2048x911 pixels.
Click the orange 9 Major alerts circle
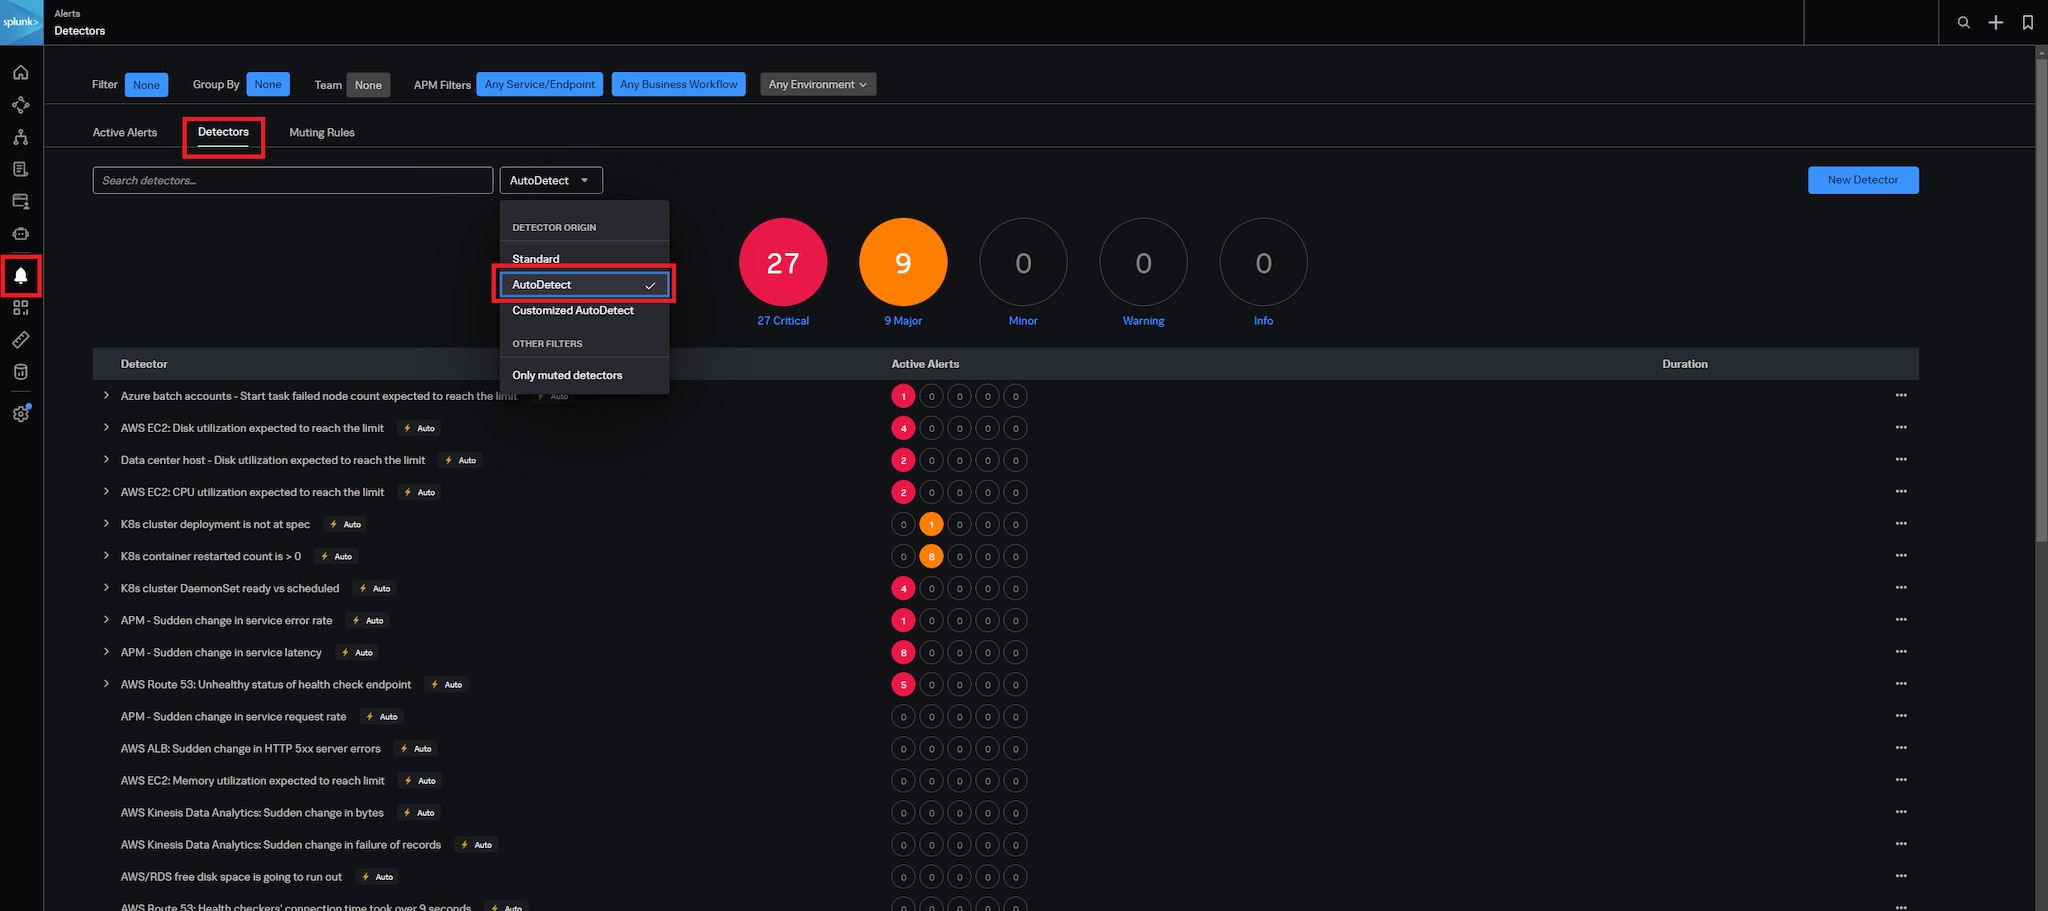(x=903, y=262)
